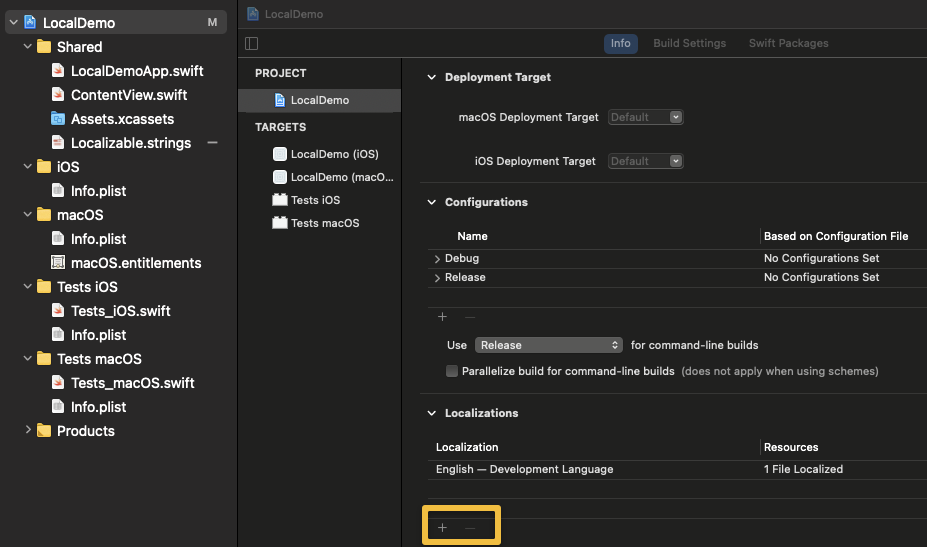927x547 pixels.
Task: Click the plus icon under Localizations
Action: point(443,527)
